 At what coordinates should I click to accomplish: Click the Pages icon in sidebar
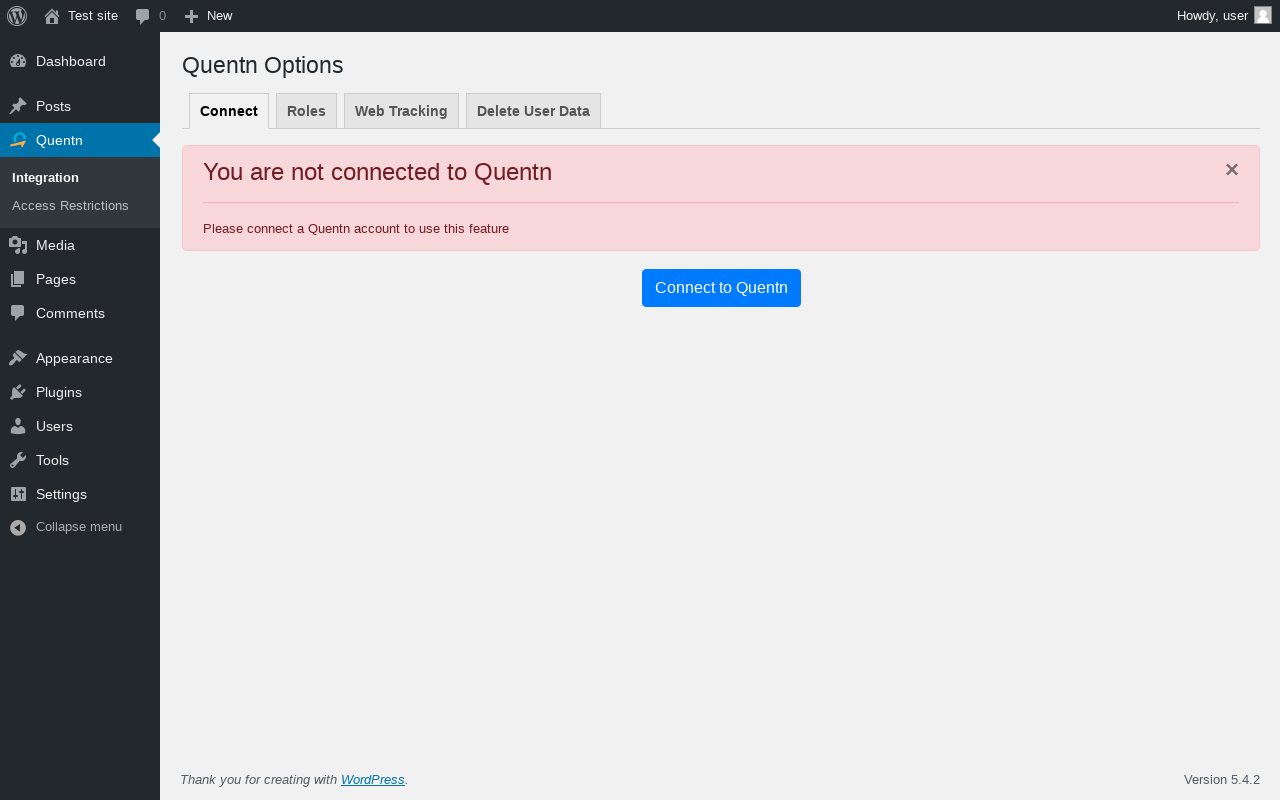click(18, 279)
